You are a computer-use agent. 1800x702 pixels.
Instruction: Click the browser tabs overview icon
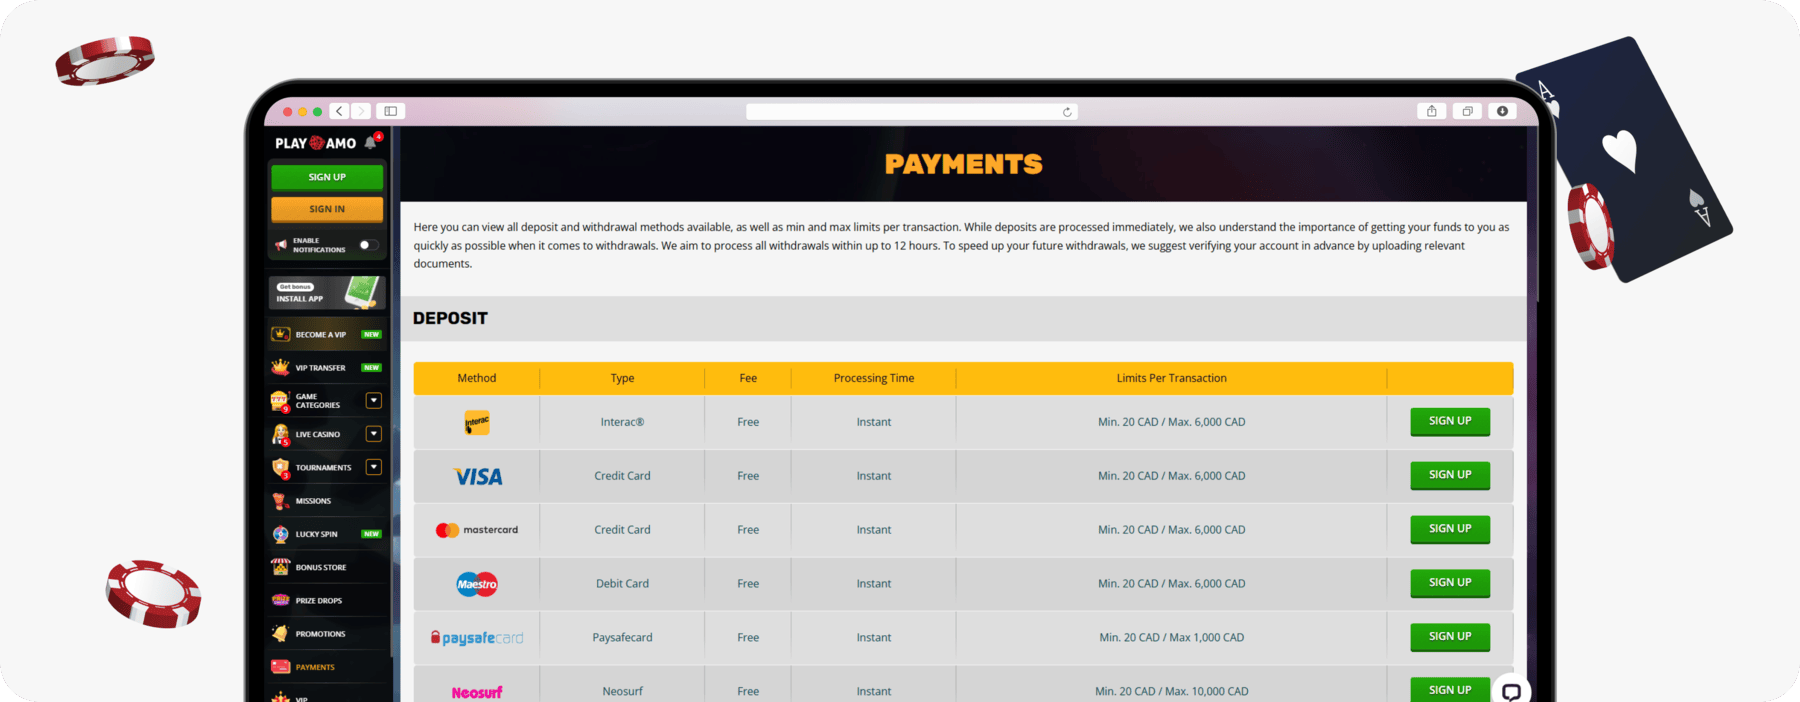click(1467, 111)
